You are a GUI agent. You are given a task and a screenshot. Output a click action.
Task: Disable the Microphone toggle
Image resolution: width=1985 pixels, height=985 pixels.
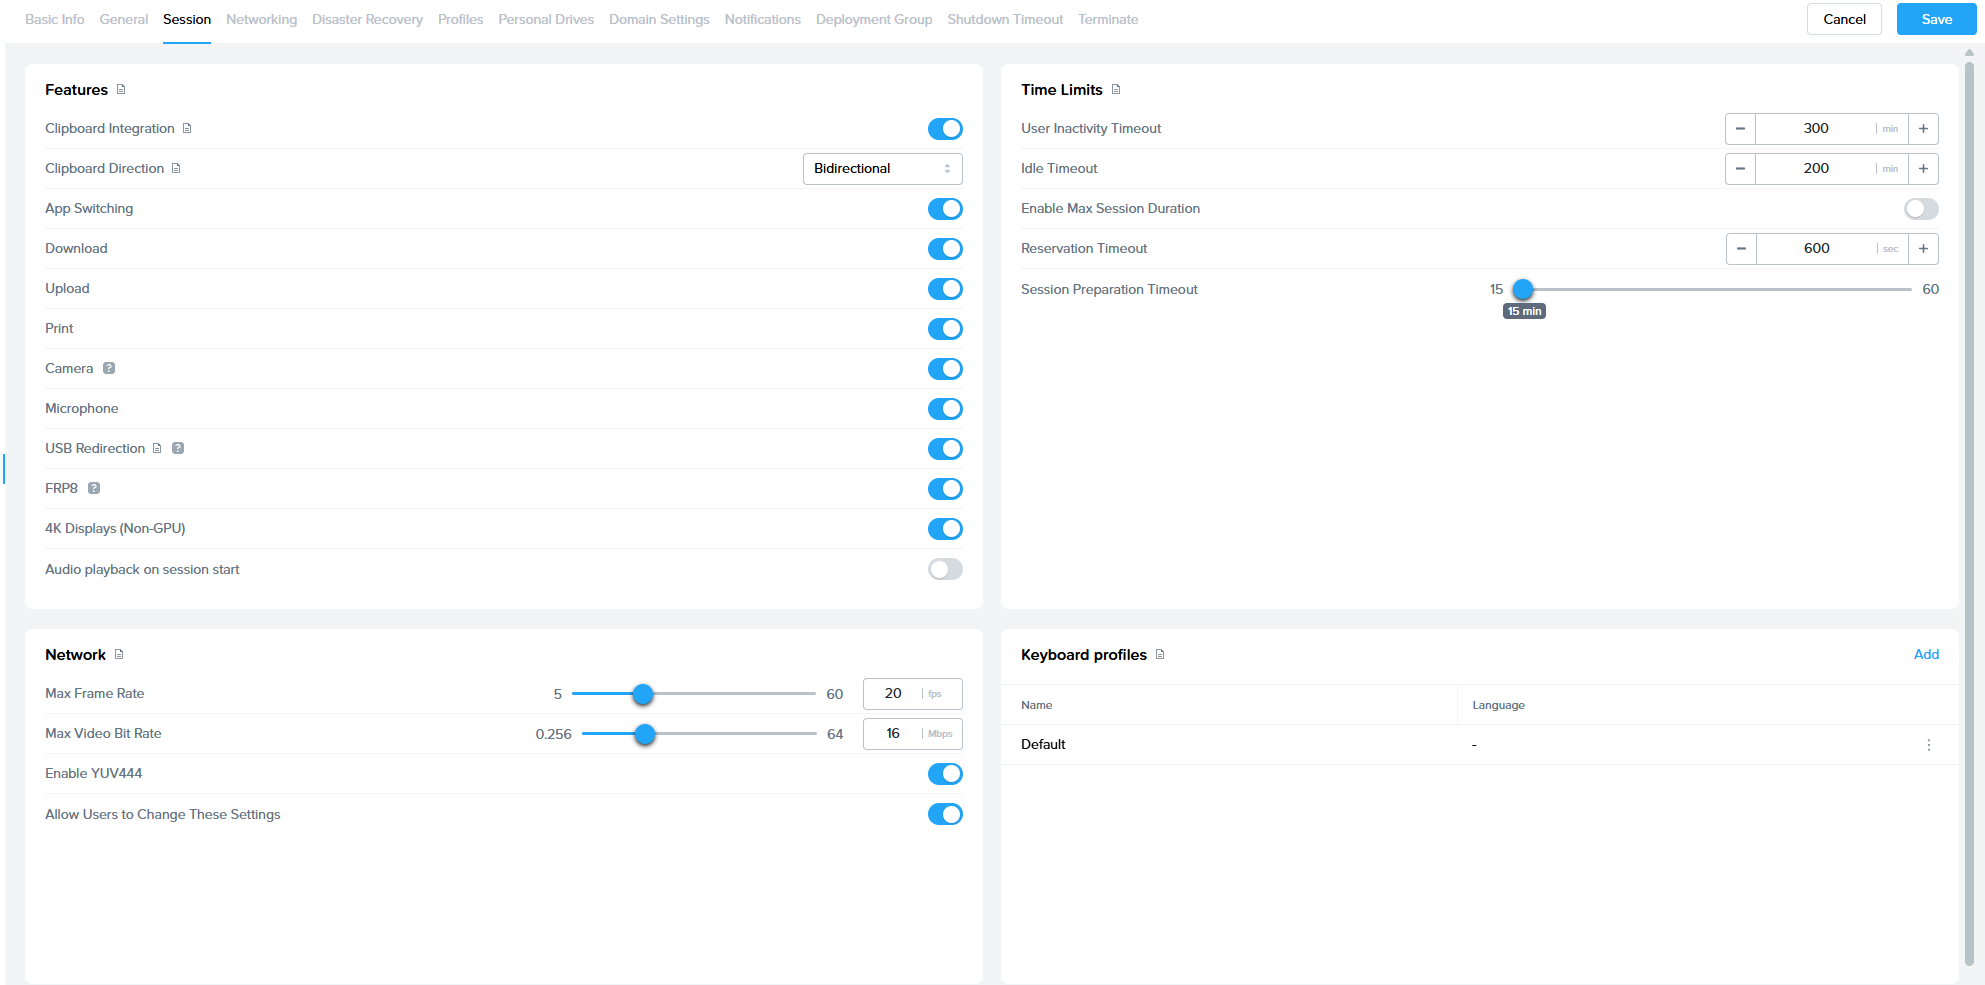click(x=944, y=409)
